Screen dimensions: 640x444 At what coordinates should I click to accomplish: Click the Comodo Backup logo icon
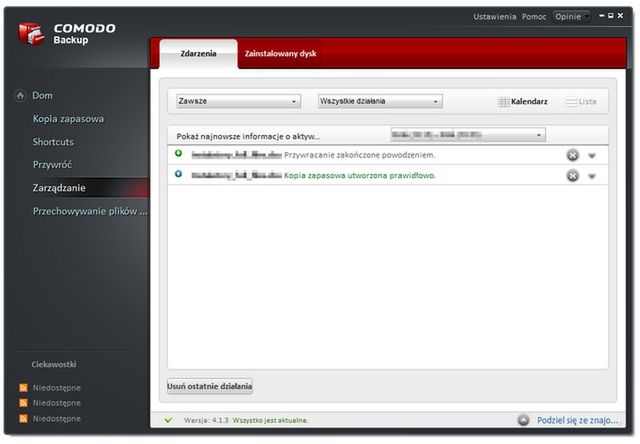(31, 34)
